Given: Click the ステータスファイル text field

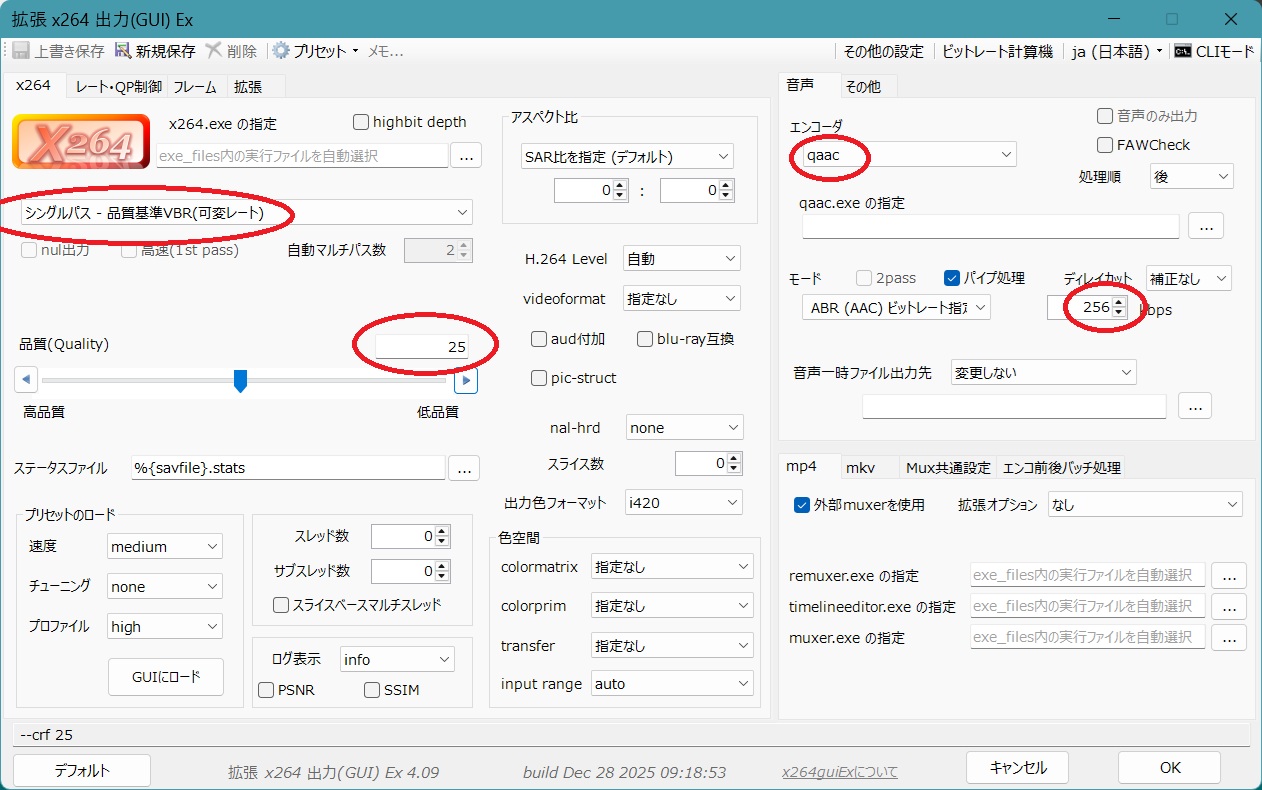Looking at the screenshot, I should (287, 468).
